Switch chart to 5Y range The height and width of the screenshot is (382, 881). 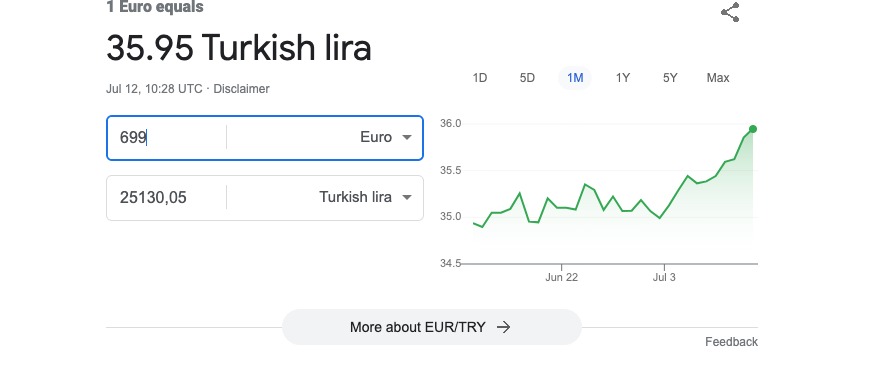tap(670, 78)
